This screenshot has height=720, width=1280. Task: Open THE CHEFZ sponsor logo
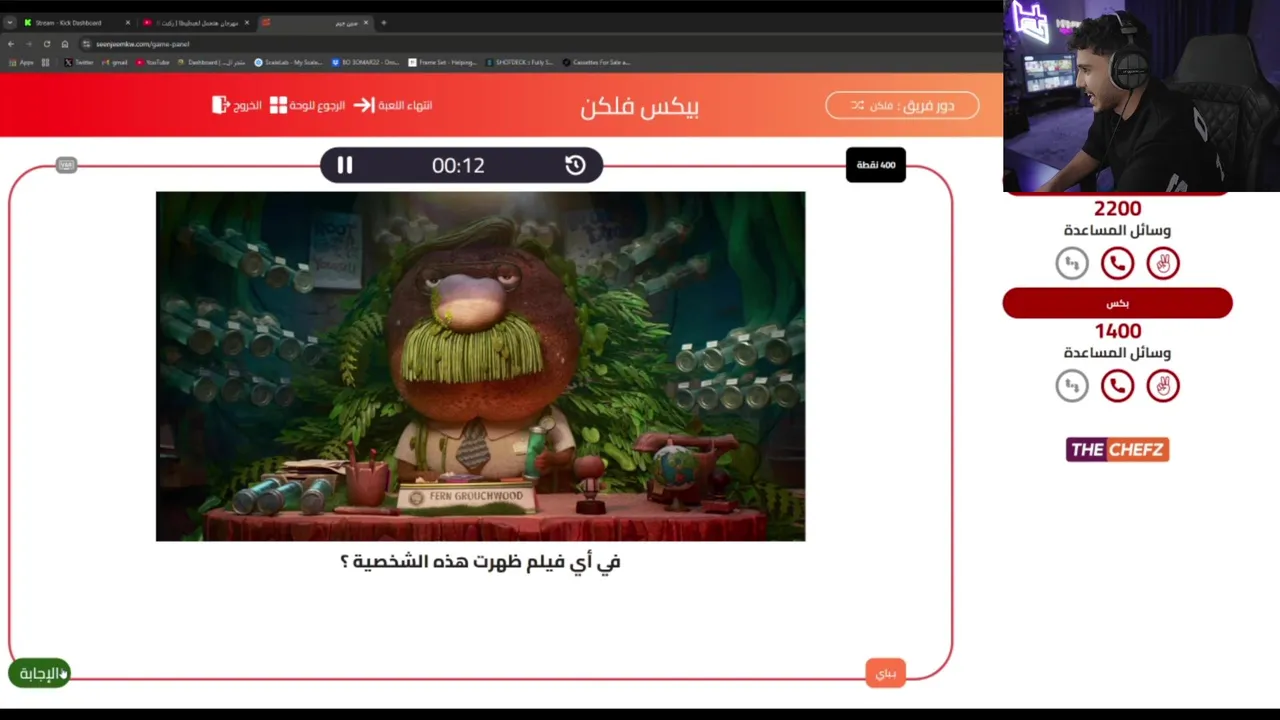coord(1117,449)
